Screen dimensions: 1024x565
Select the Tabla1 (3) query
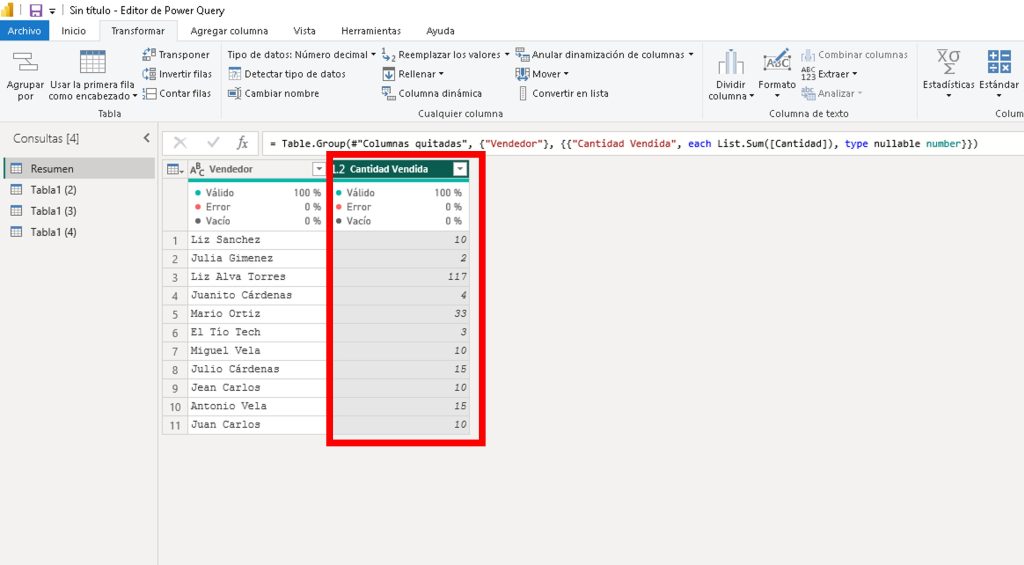coord(53,211)
